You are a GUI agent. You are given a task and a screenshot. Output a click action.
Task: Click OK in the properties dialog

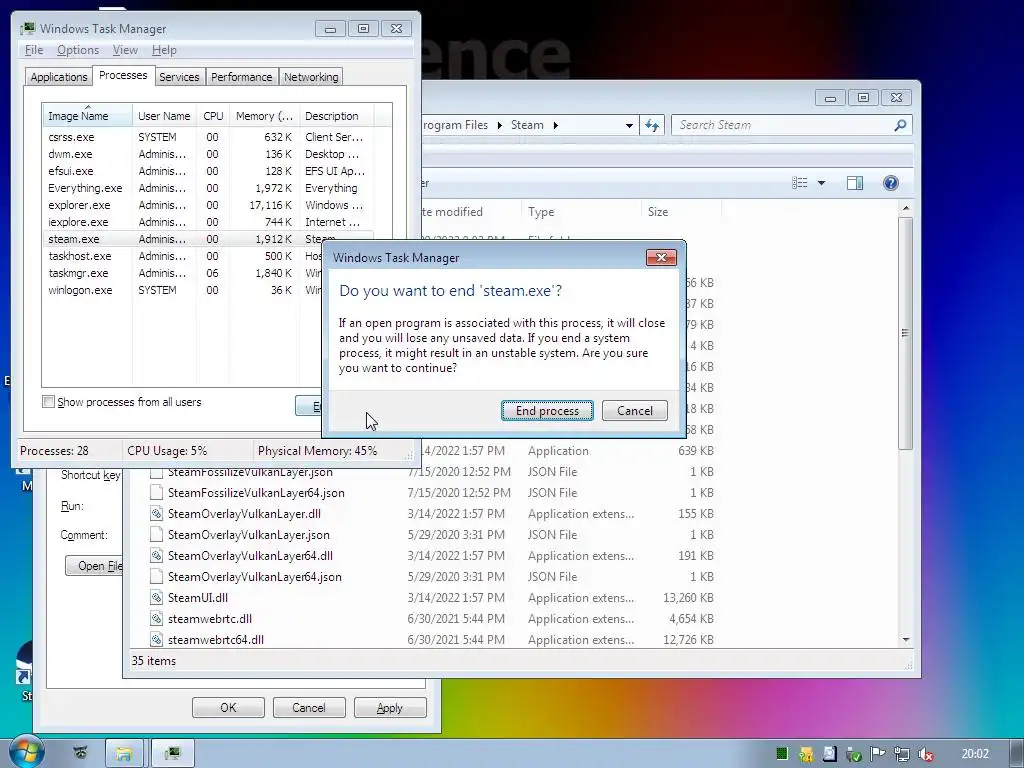click(228, 708)
